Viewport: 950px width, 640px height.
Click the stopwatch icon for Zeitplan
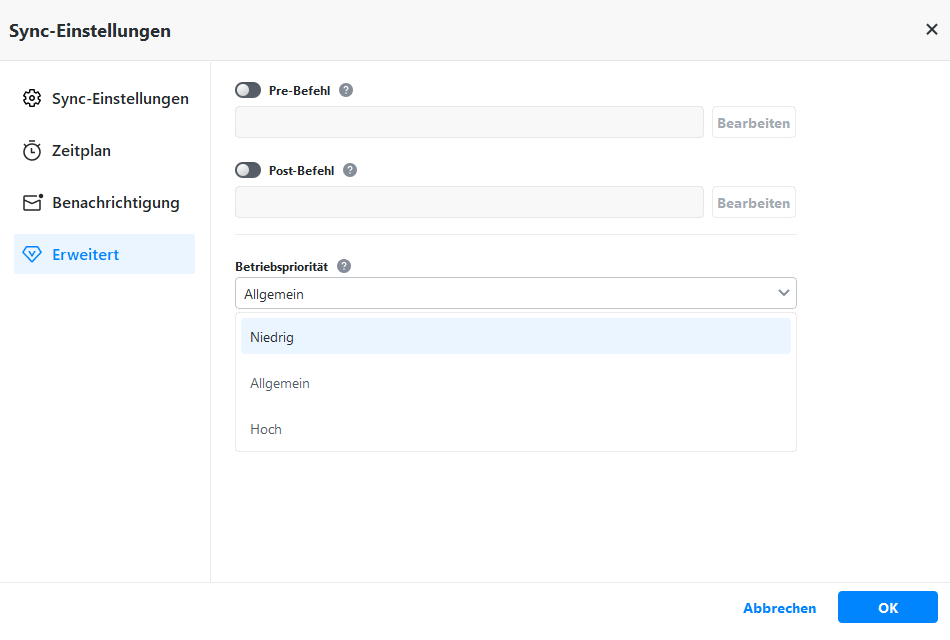tap(32, 151)
